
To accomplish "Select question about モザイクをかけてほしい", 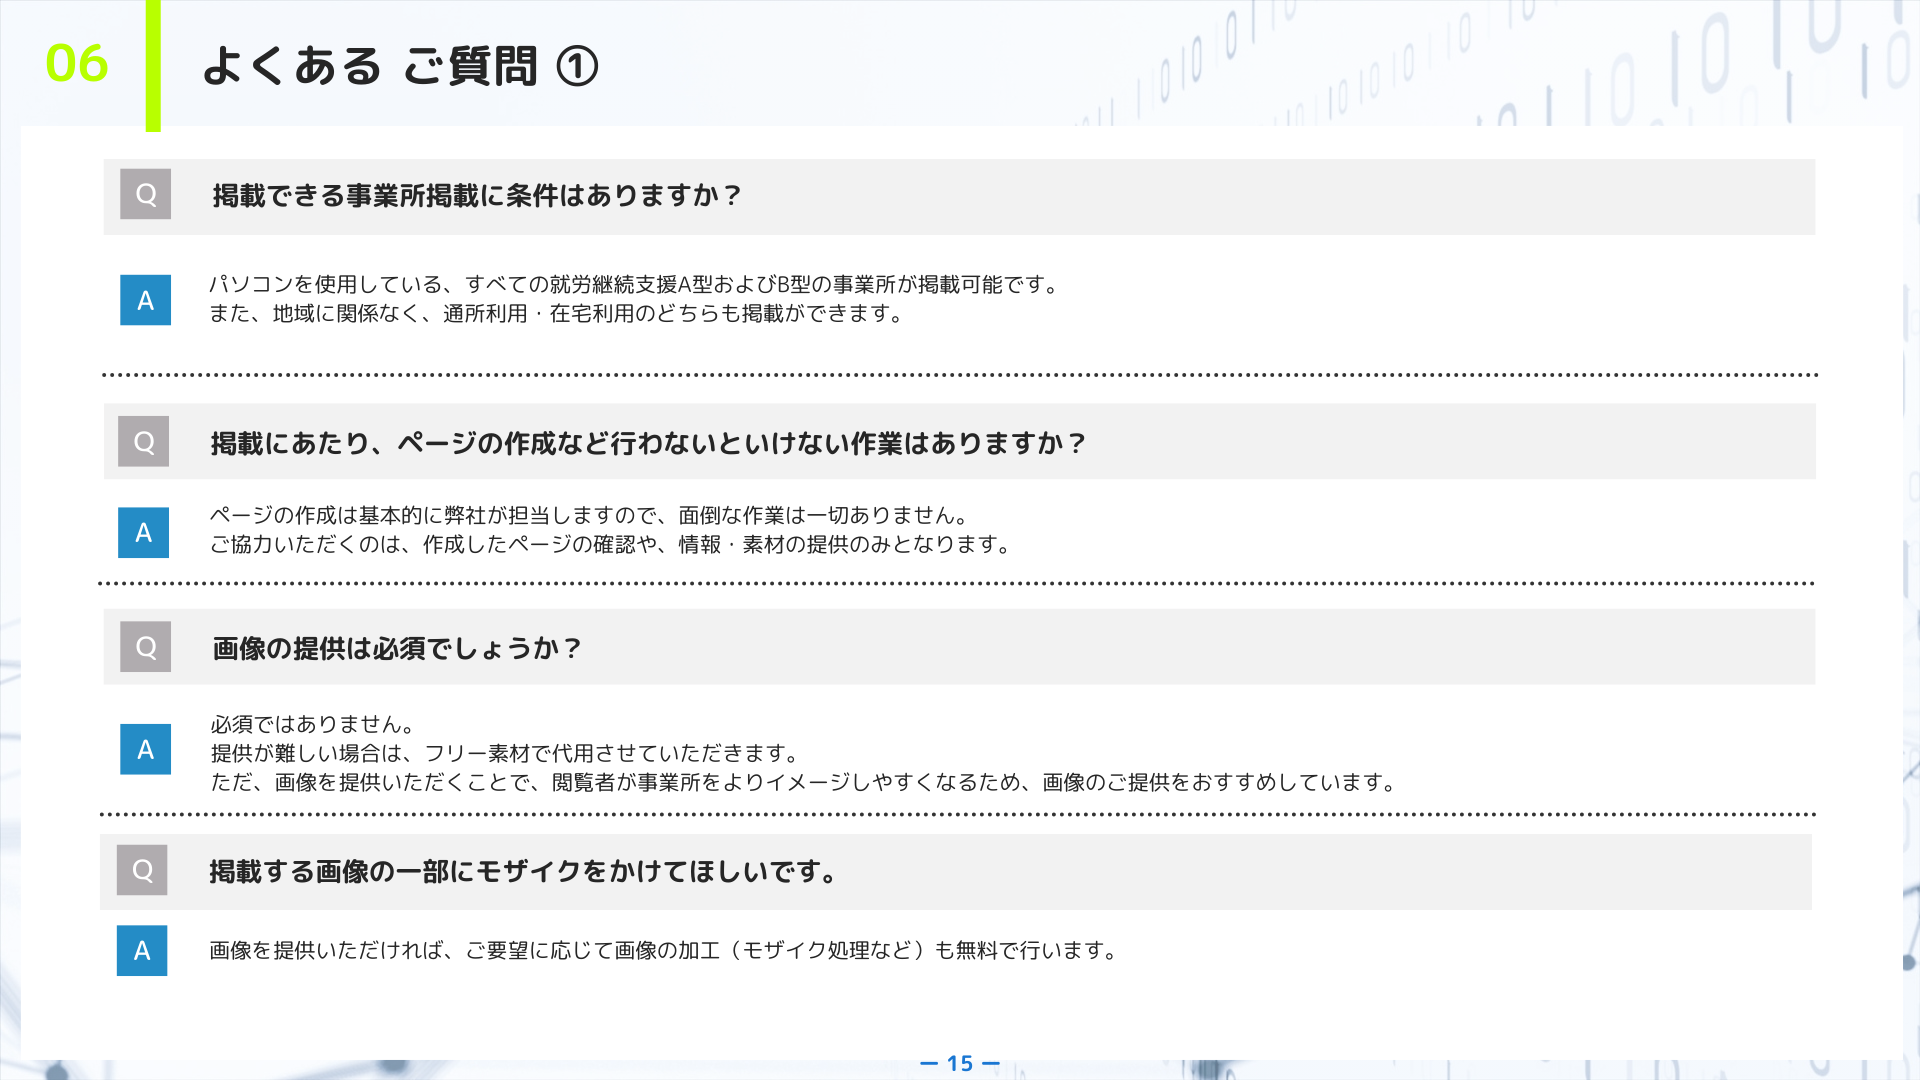I will 523,872.
